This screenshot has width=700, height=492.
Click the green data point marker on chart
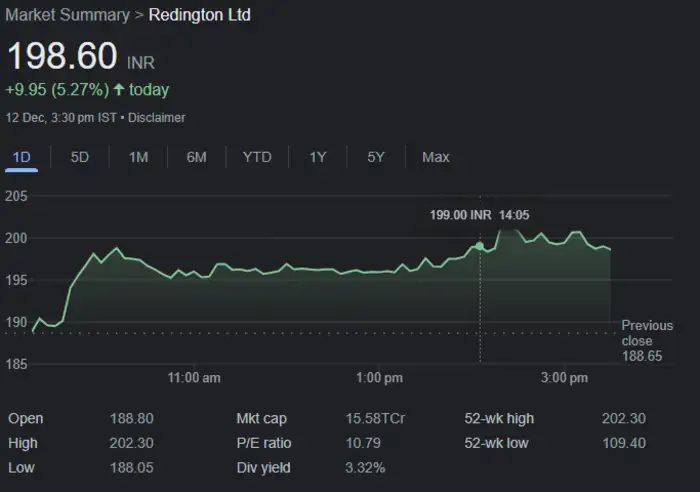pyautogui.click(x=480, y=245)
